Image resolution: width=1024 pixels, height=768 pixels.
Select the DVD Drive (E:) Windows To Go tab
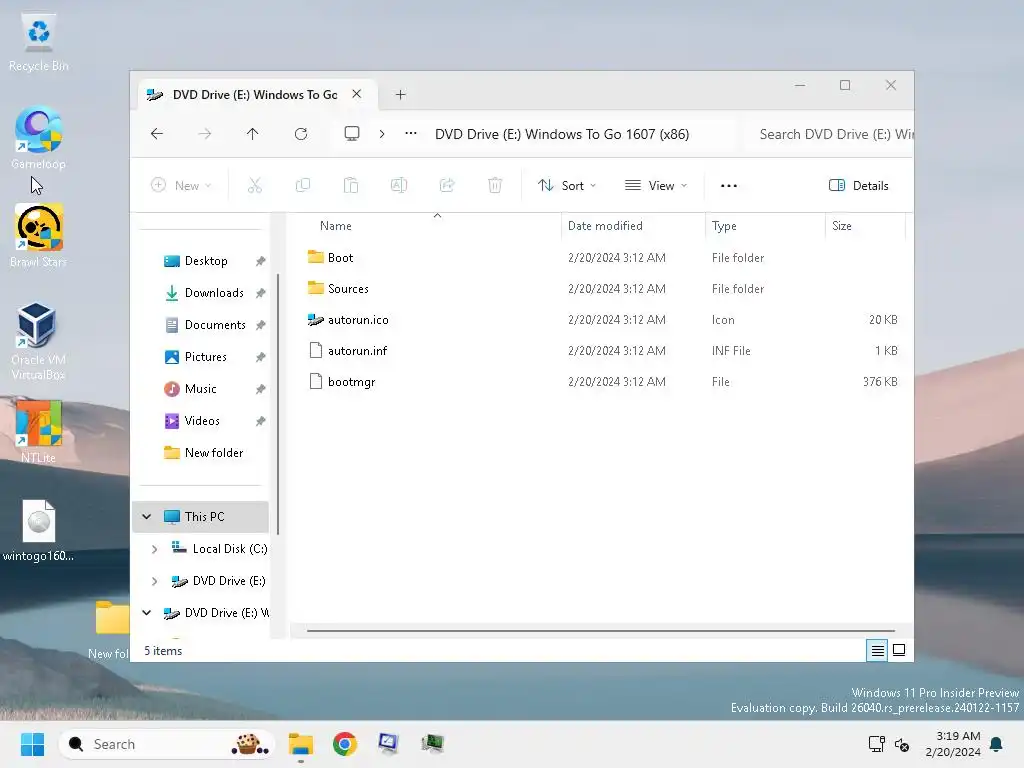coord(255,95)
